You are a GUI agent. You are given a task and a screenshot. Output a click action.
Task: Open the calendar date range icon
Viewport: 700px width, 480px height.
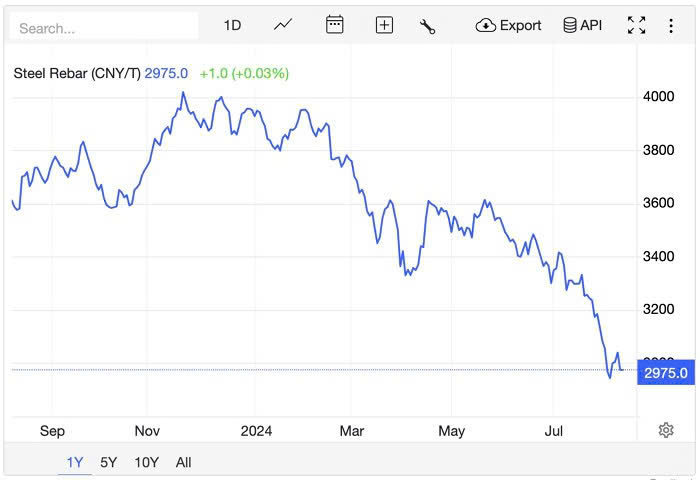(x=334, y=25)
